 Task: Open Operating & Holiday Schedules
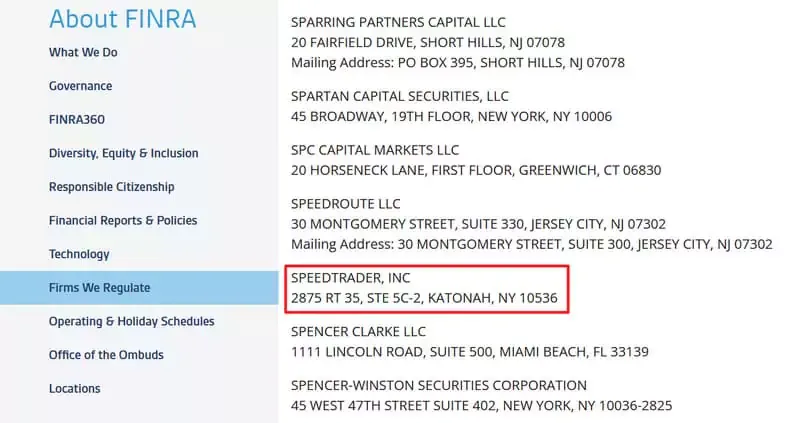(132, 321)
